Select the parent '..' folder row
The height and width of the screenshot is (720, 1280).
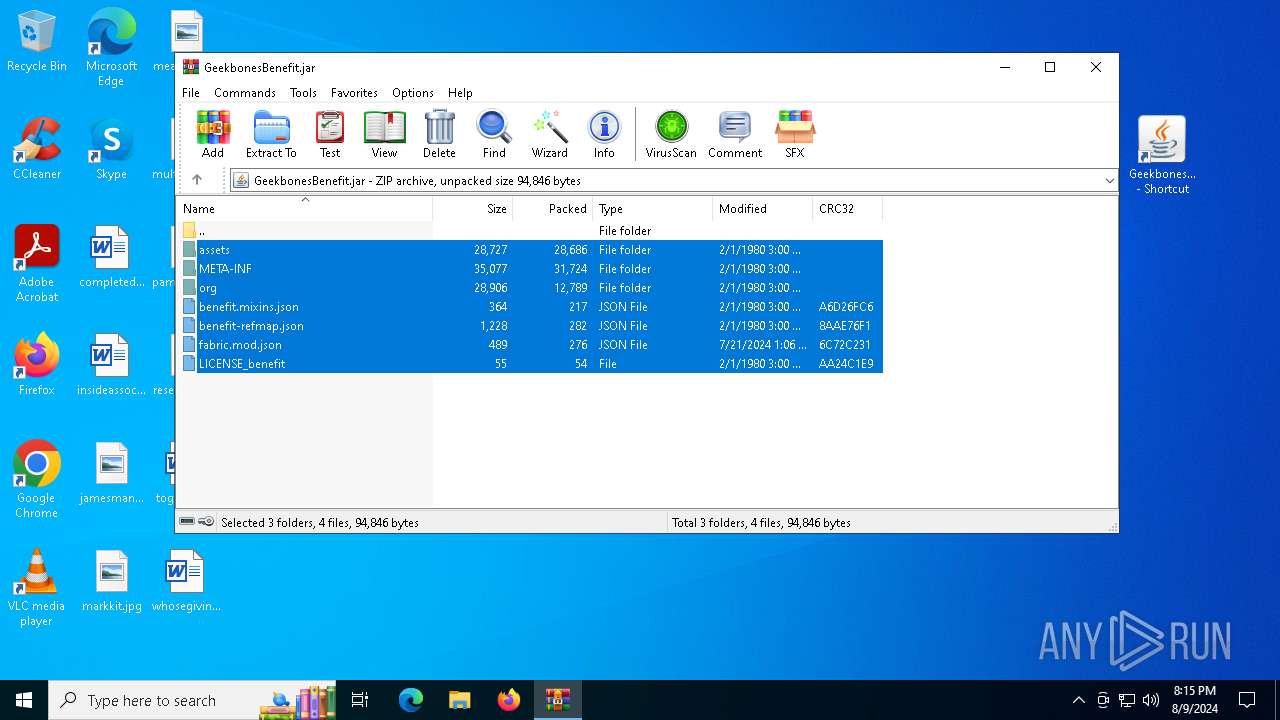(x=531, y=231)
